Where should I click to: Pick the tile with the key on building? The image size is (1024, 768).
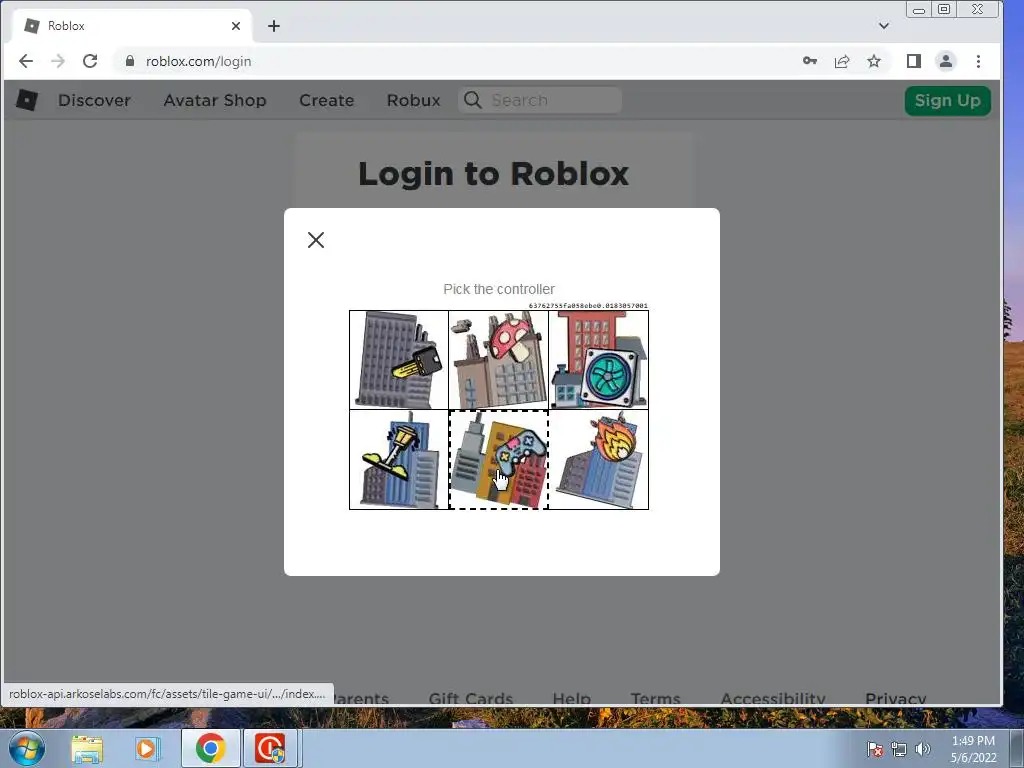tap(399, 360)
